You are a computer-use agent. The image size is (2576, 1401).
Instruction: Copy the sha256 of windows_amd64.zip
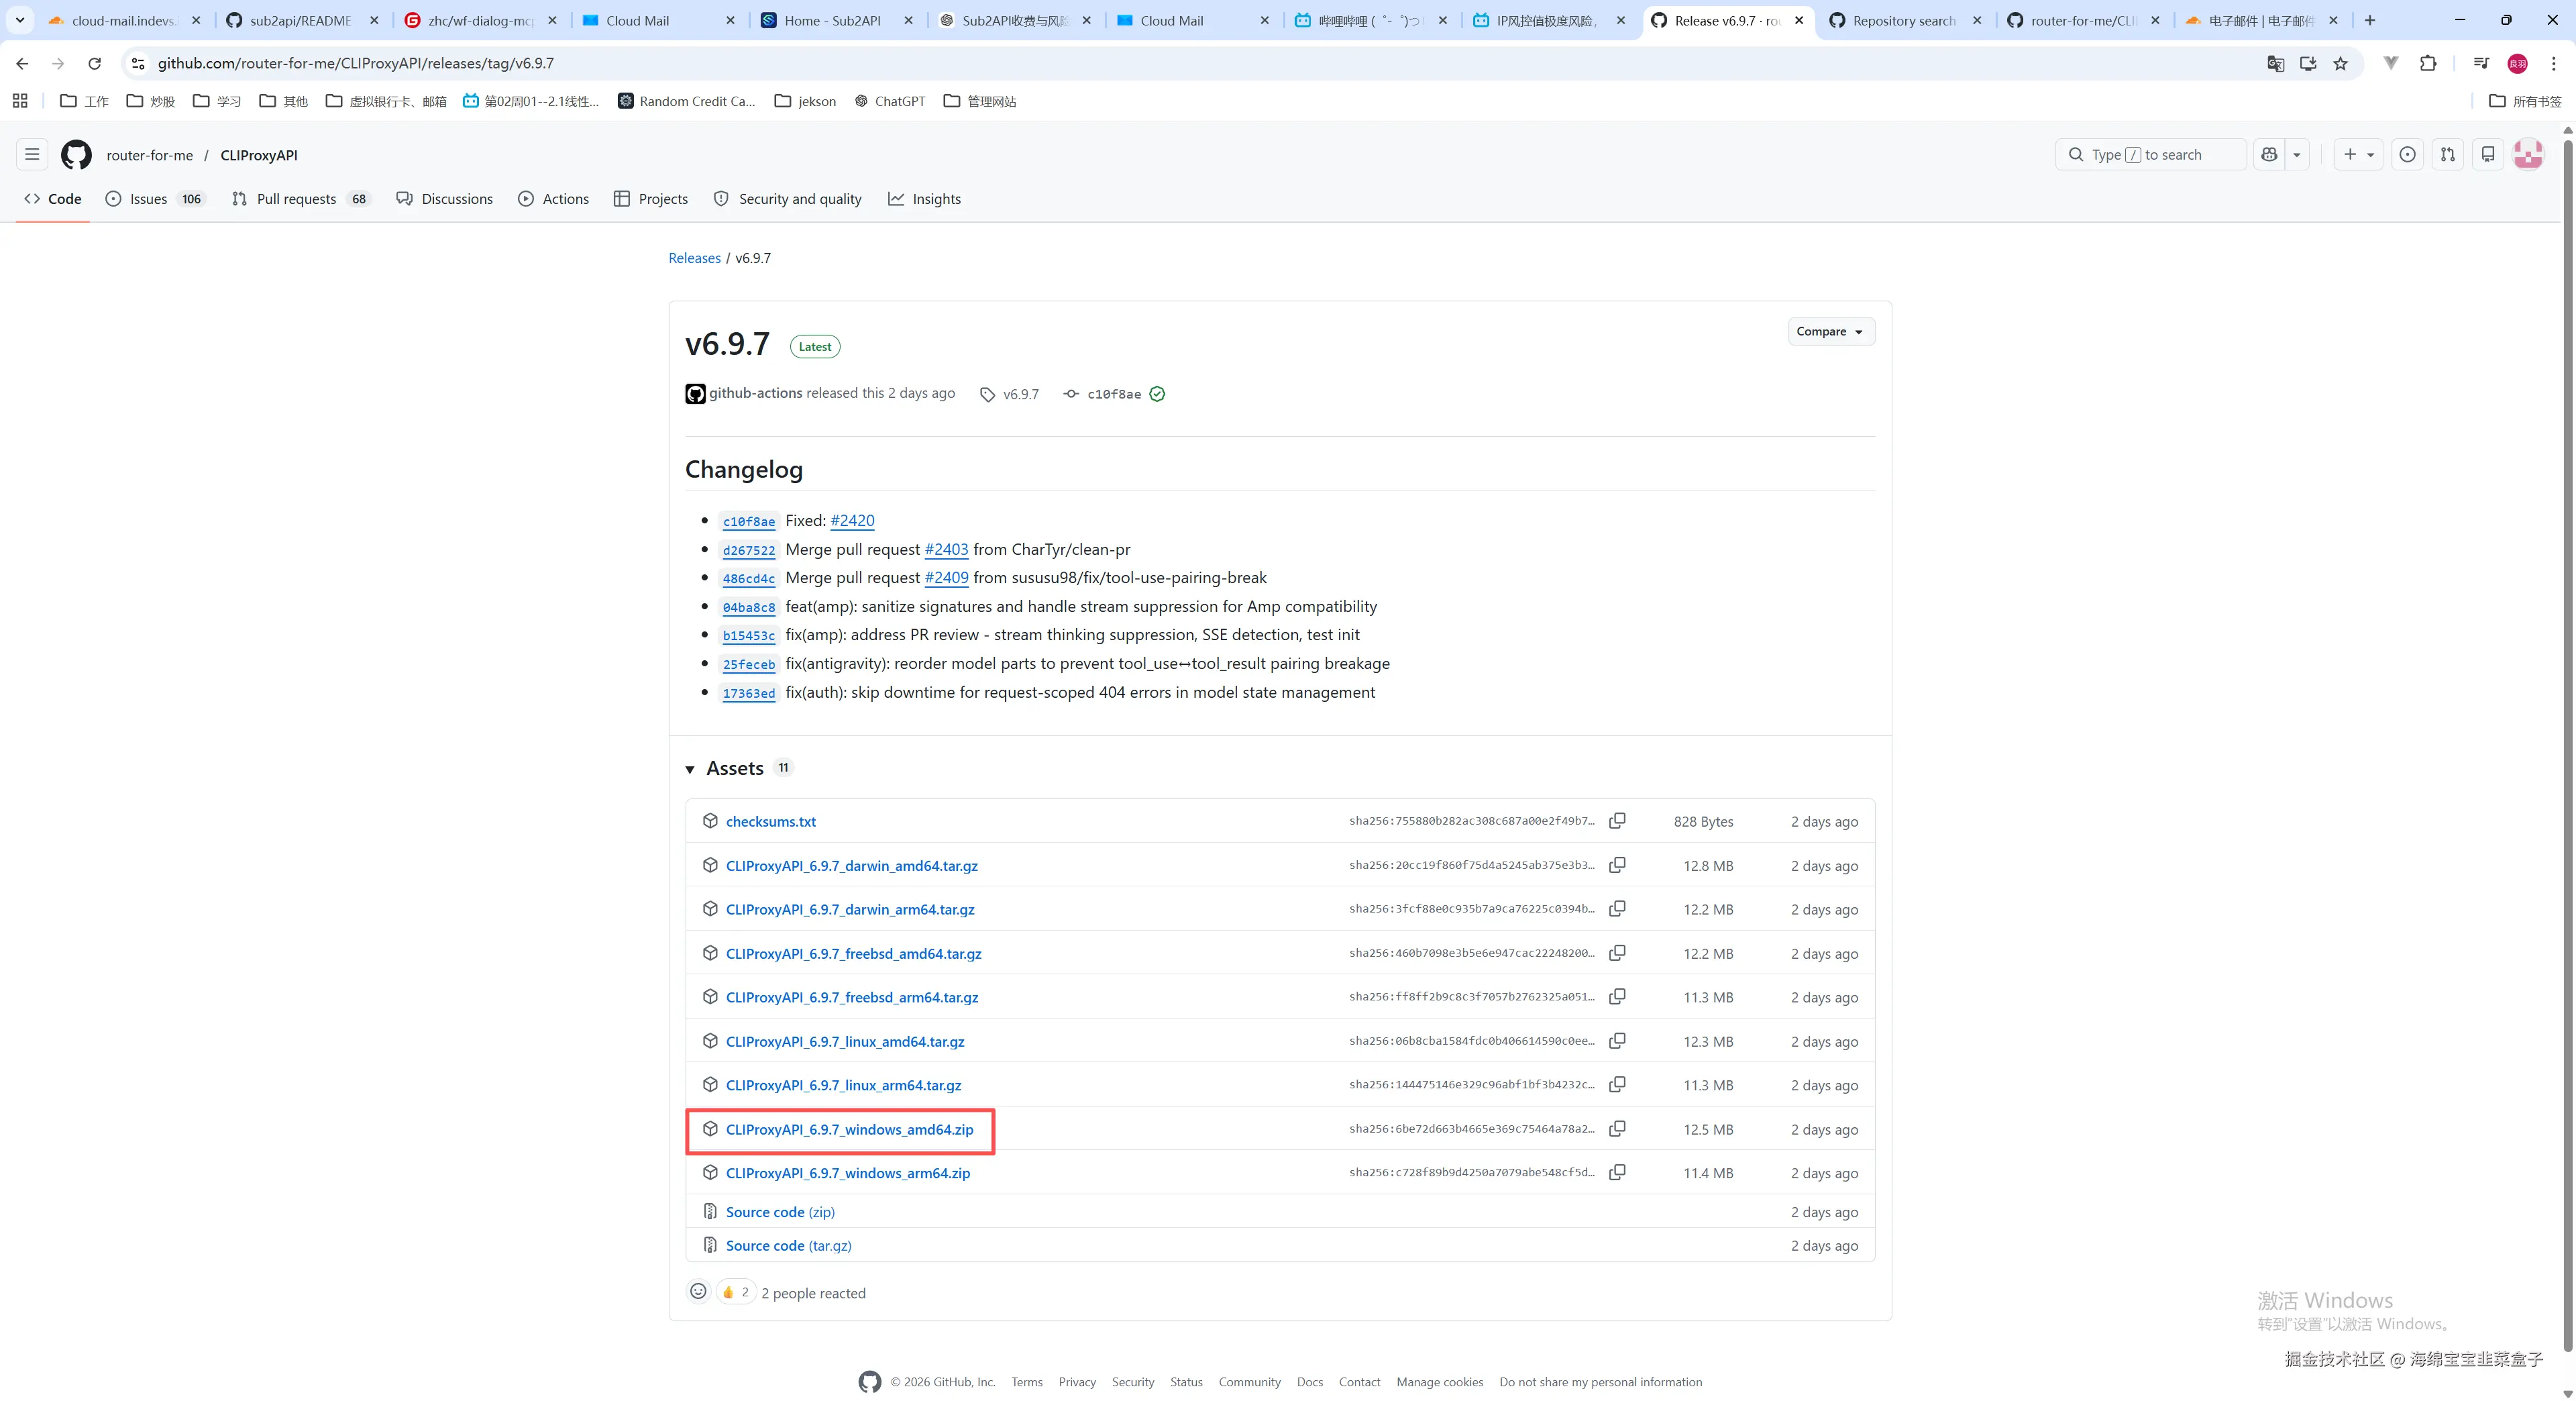[1617, 1129]
